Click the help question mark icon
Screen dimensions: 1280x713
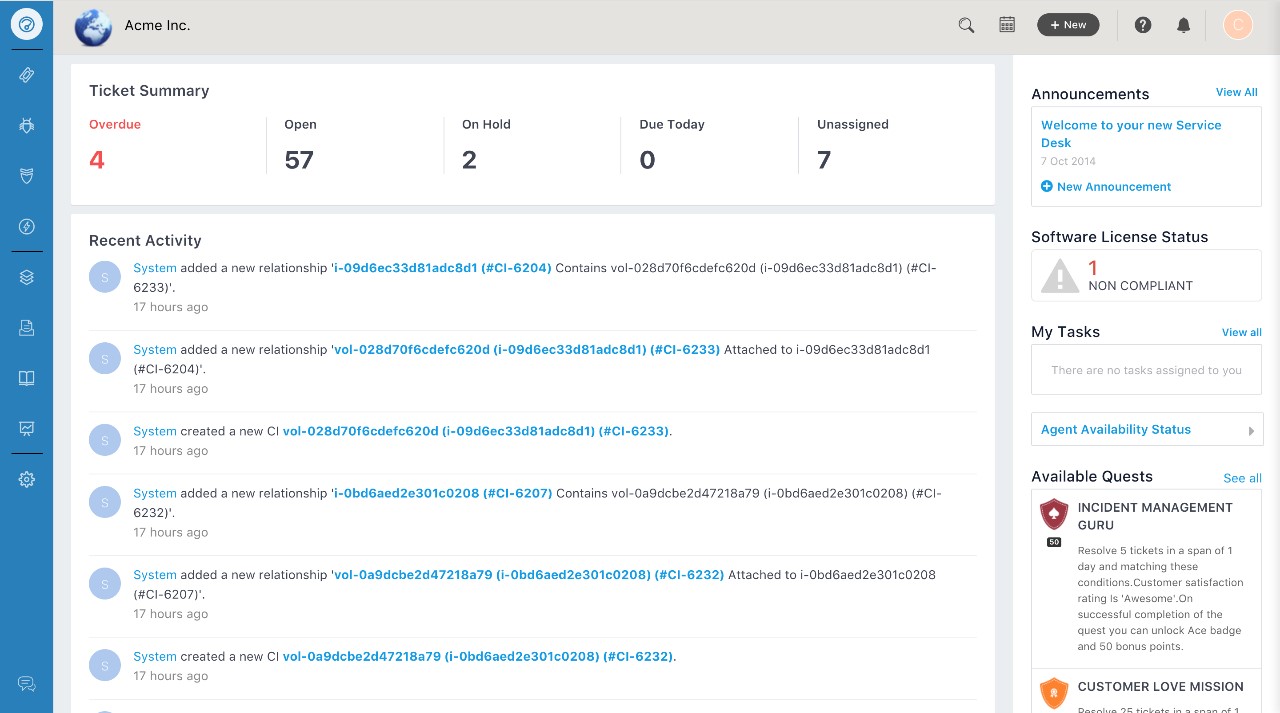pyautogui.click(x=1143, y=25)
